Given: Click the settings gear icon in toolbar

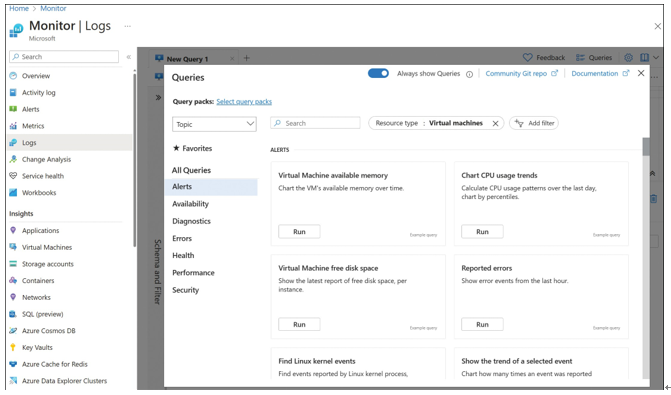Looking at the screenshot, I should click(628, 57).
